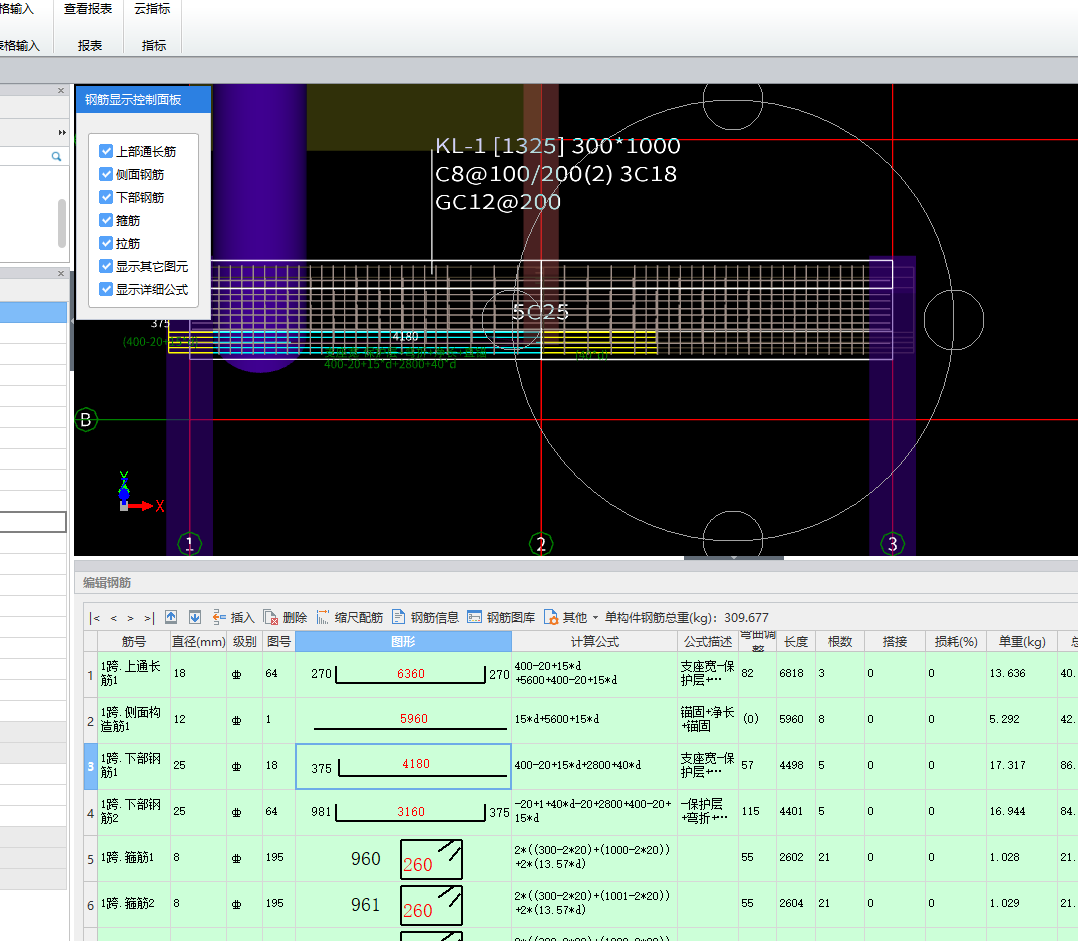The height and width of the screenshot is (941, 1078).
Task: Go to next rebar record
Action: (130, 618)
